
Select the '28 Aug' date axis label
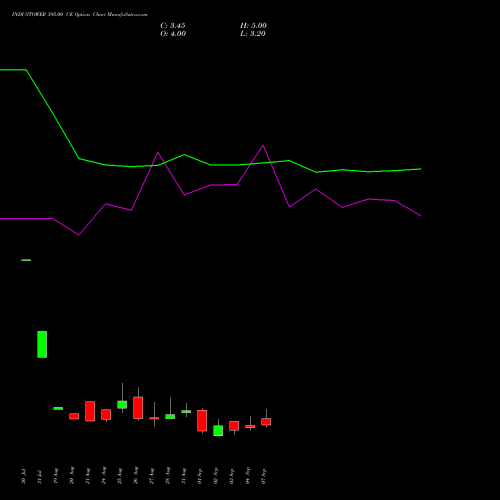(168, 476)
